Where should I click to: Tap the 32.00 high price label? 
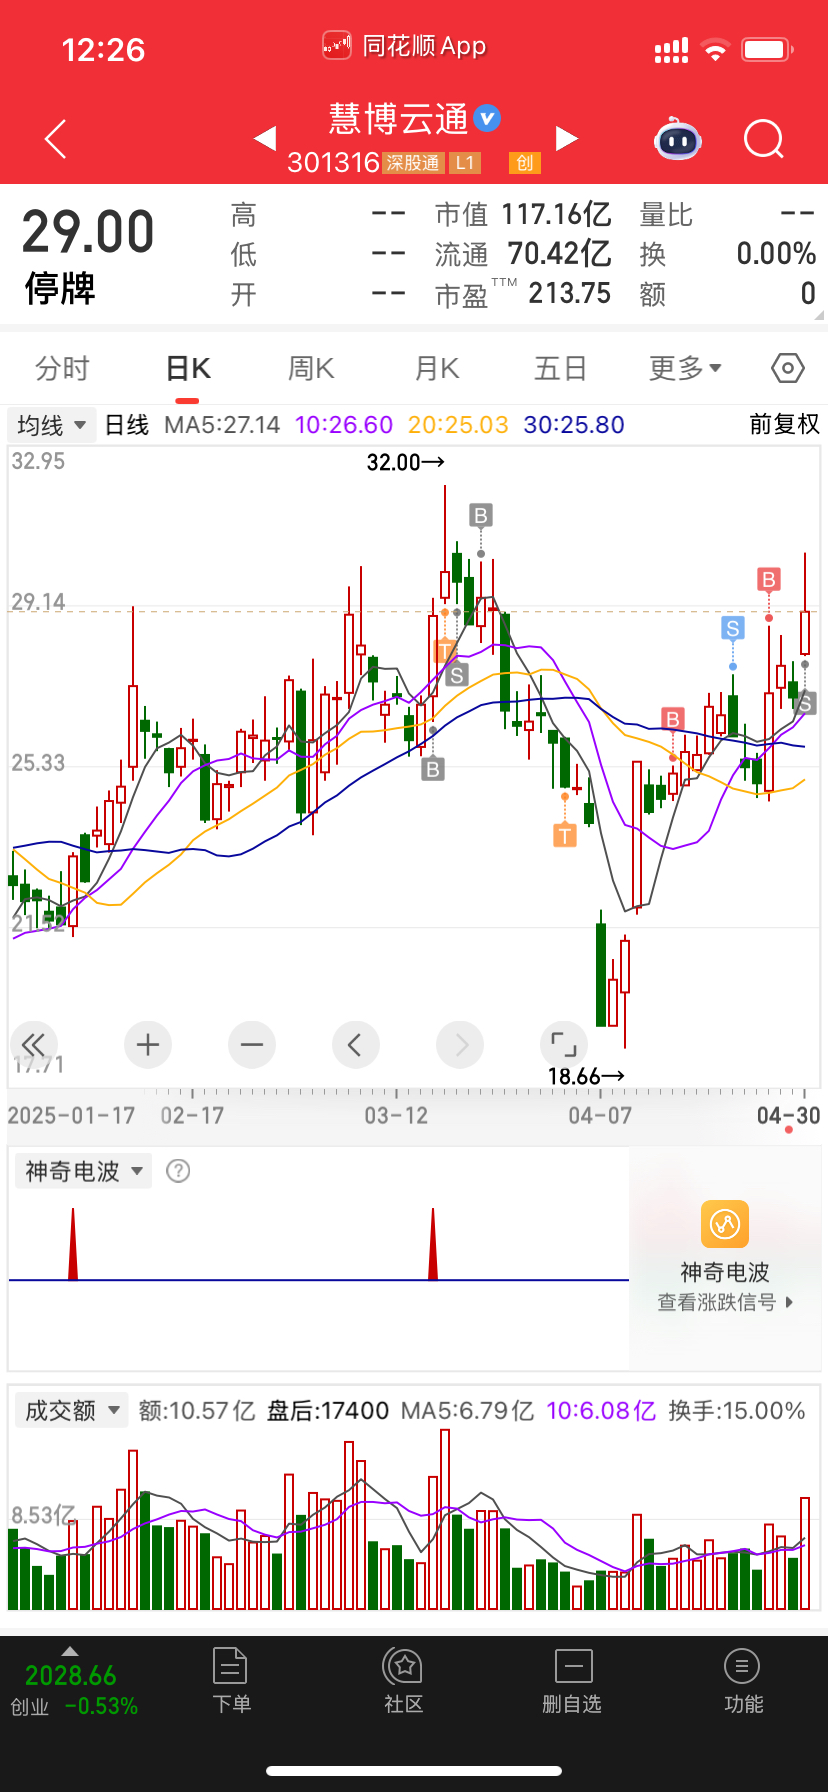[x=405, y=462]
